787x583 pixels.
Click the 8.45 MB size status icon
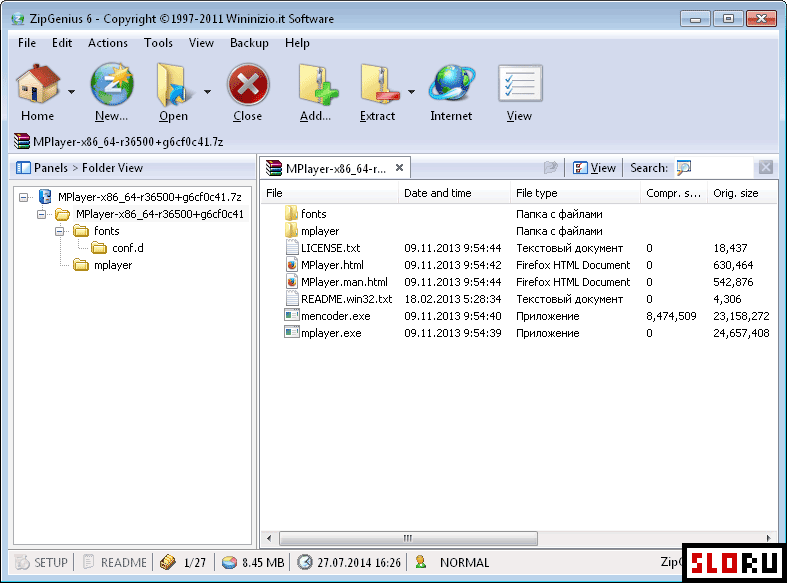[x=229, y=562]
